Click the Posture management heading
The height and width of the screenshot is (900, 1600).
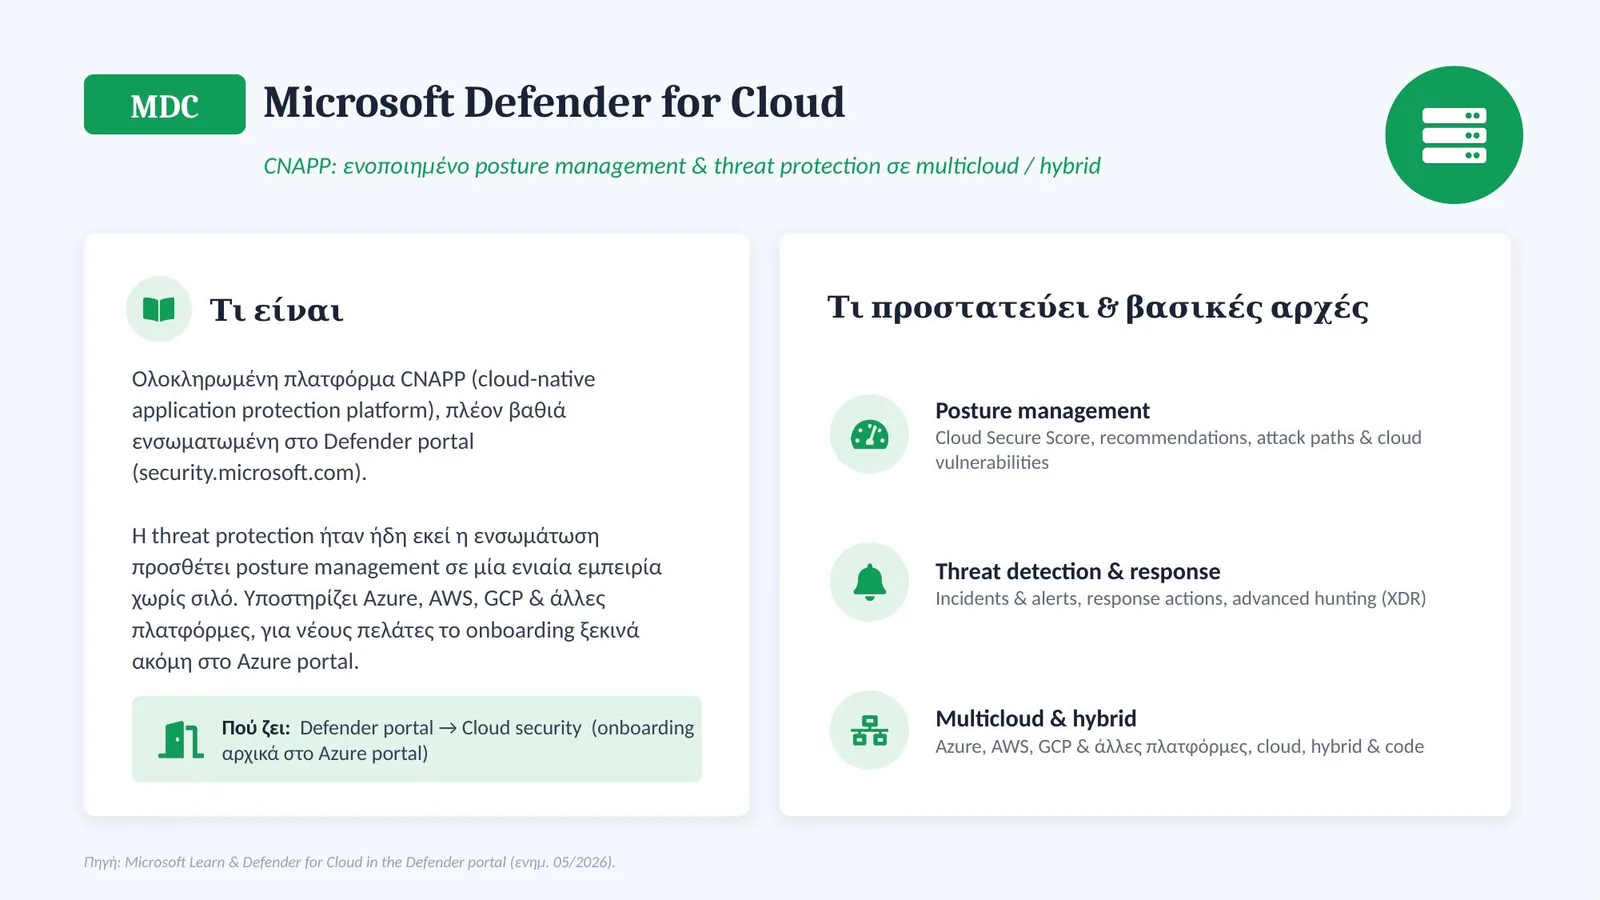tap(1042, 411)
